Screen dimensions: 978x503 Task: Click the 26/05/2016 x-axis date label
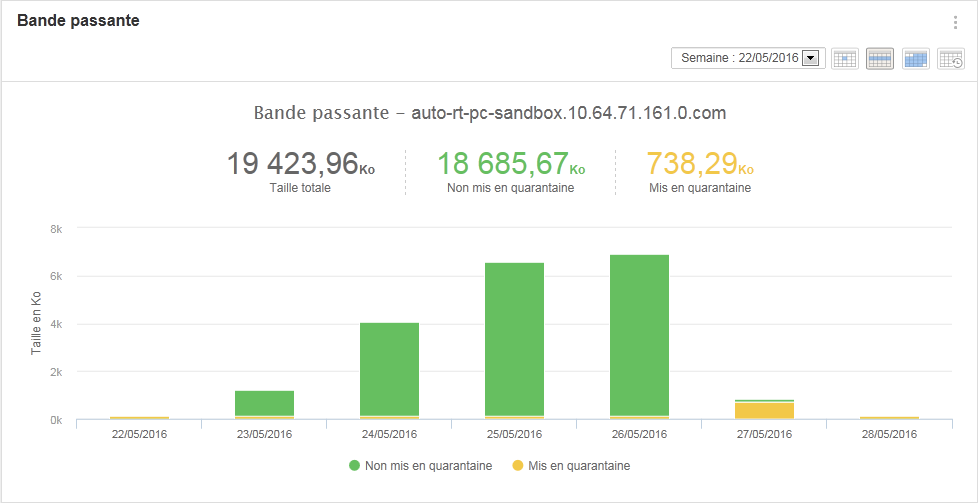click(639, 434)
